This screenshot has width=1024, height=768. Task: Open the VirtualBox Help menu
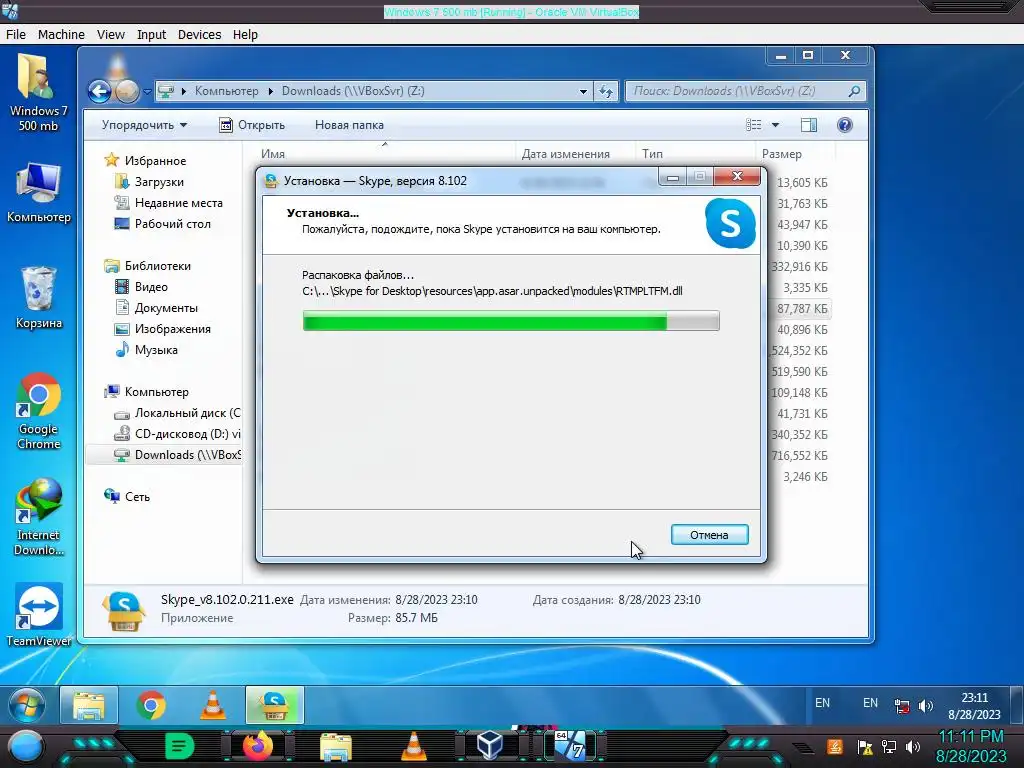click(245, 35)
